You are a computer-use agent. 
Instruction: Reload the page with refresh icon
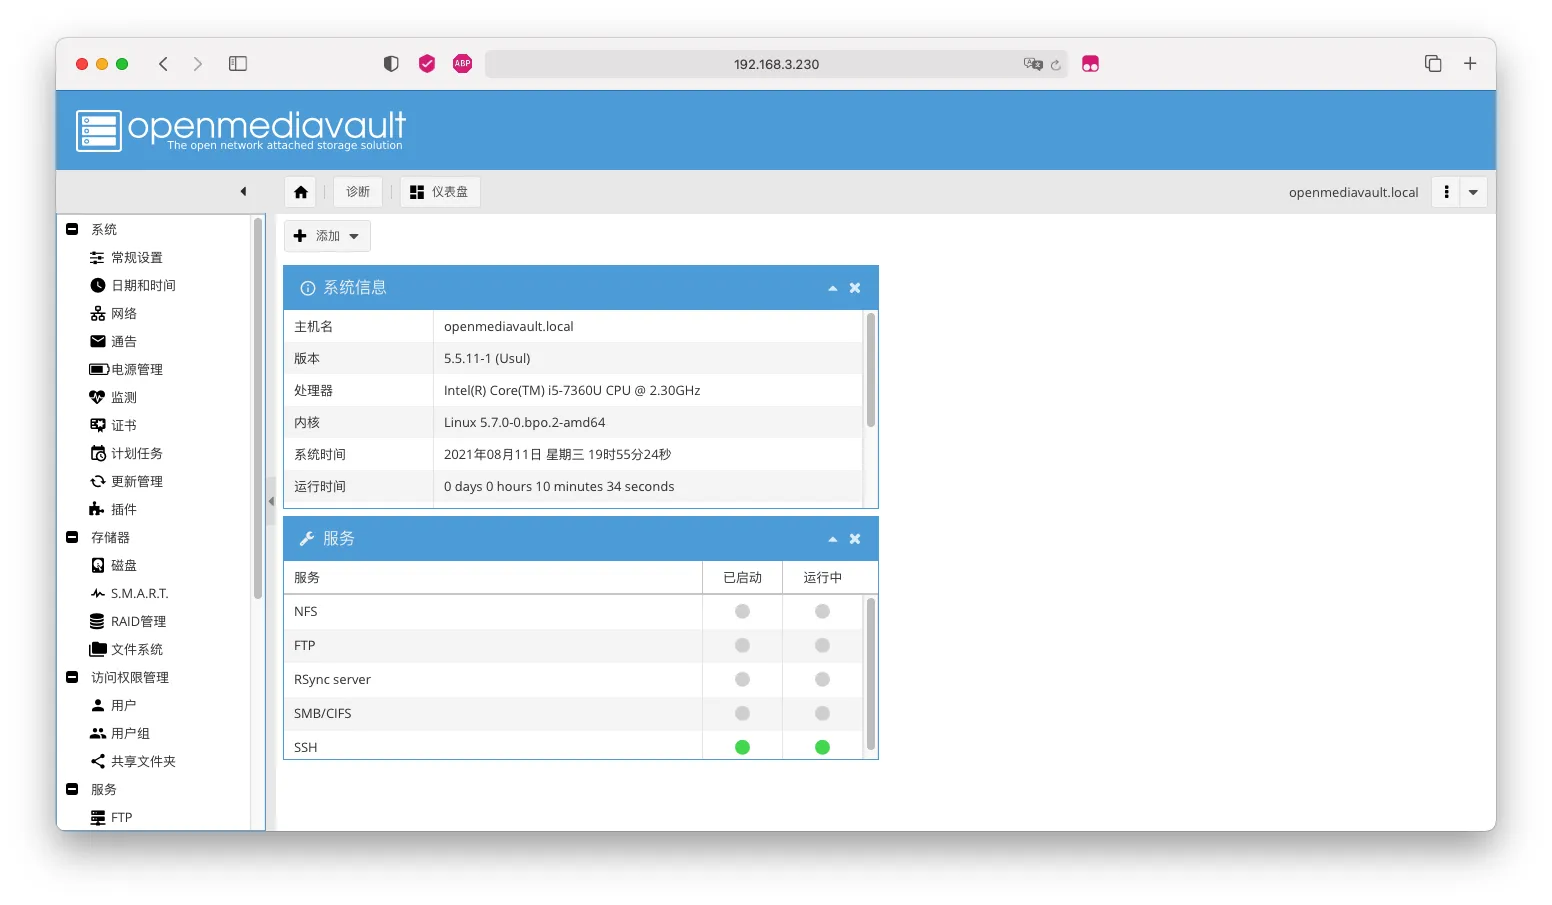pos(1056,65)
